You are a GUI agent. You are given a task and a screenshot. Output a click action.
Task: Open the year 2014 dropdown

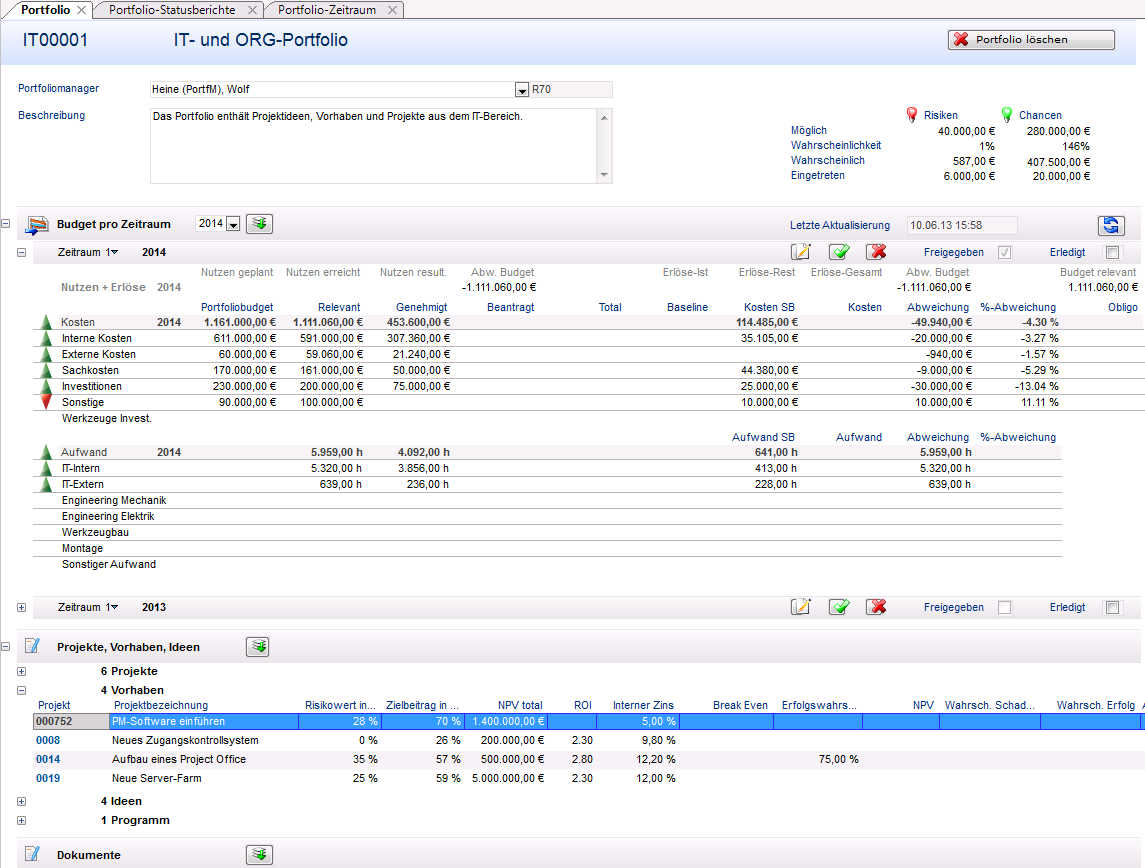pyautogui.click(x=233, y=225)
